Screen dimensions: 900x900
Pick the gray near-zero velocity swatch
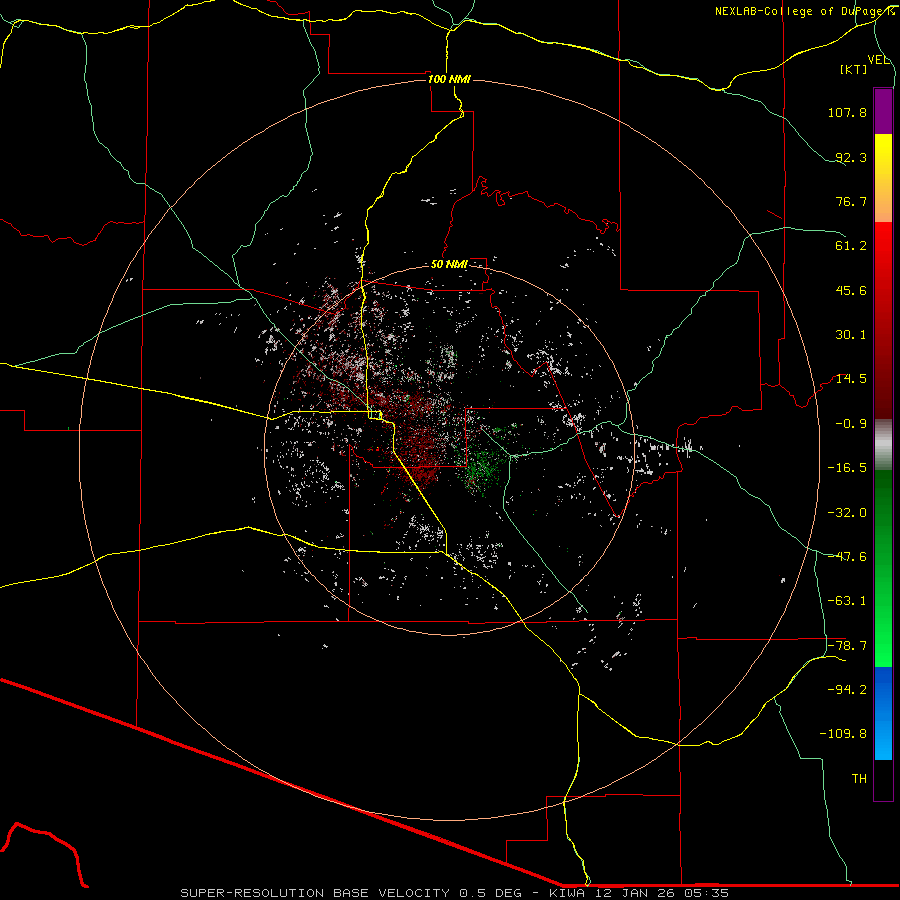point(883,442)
